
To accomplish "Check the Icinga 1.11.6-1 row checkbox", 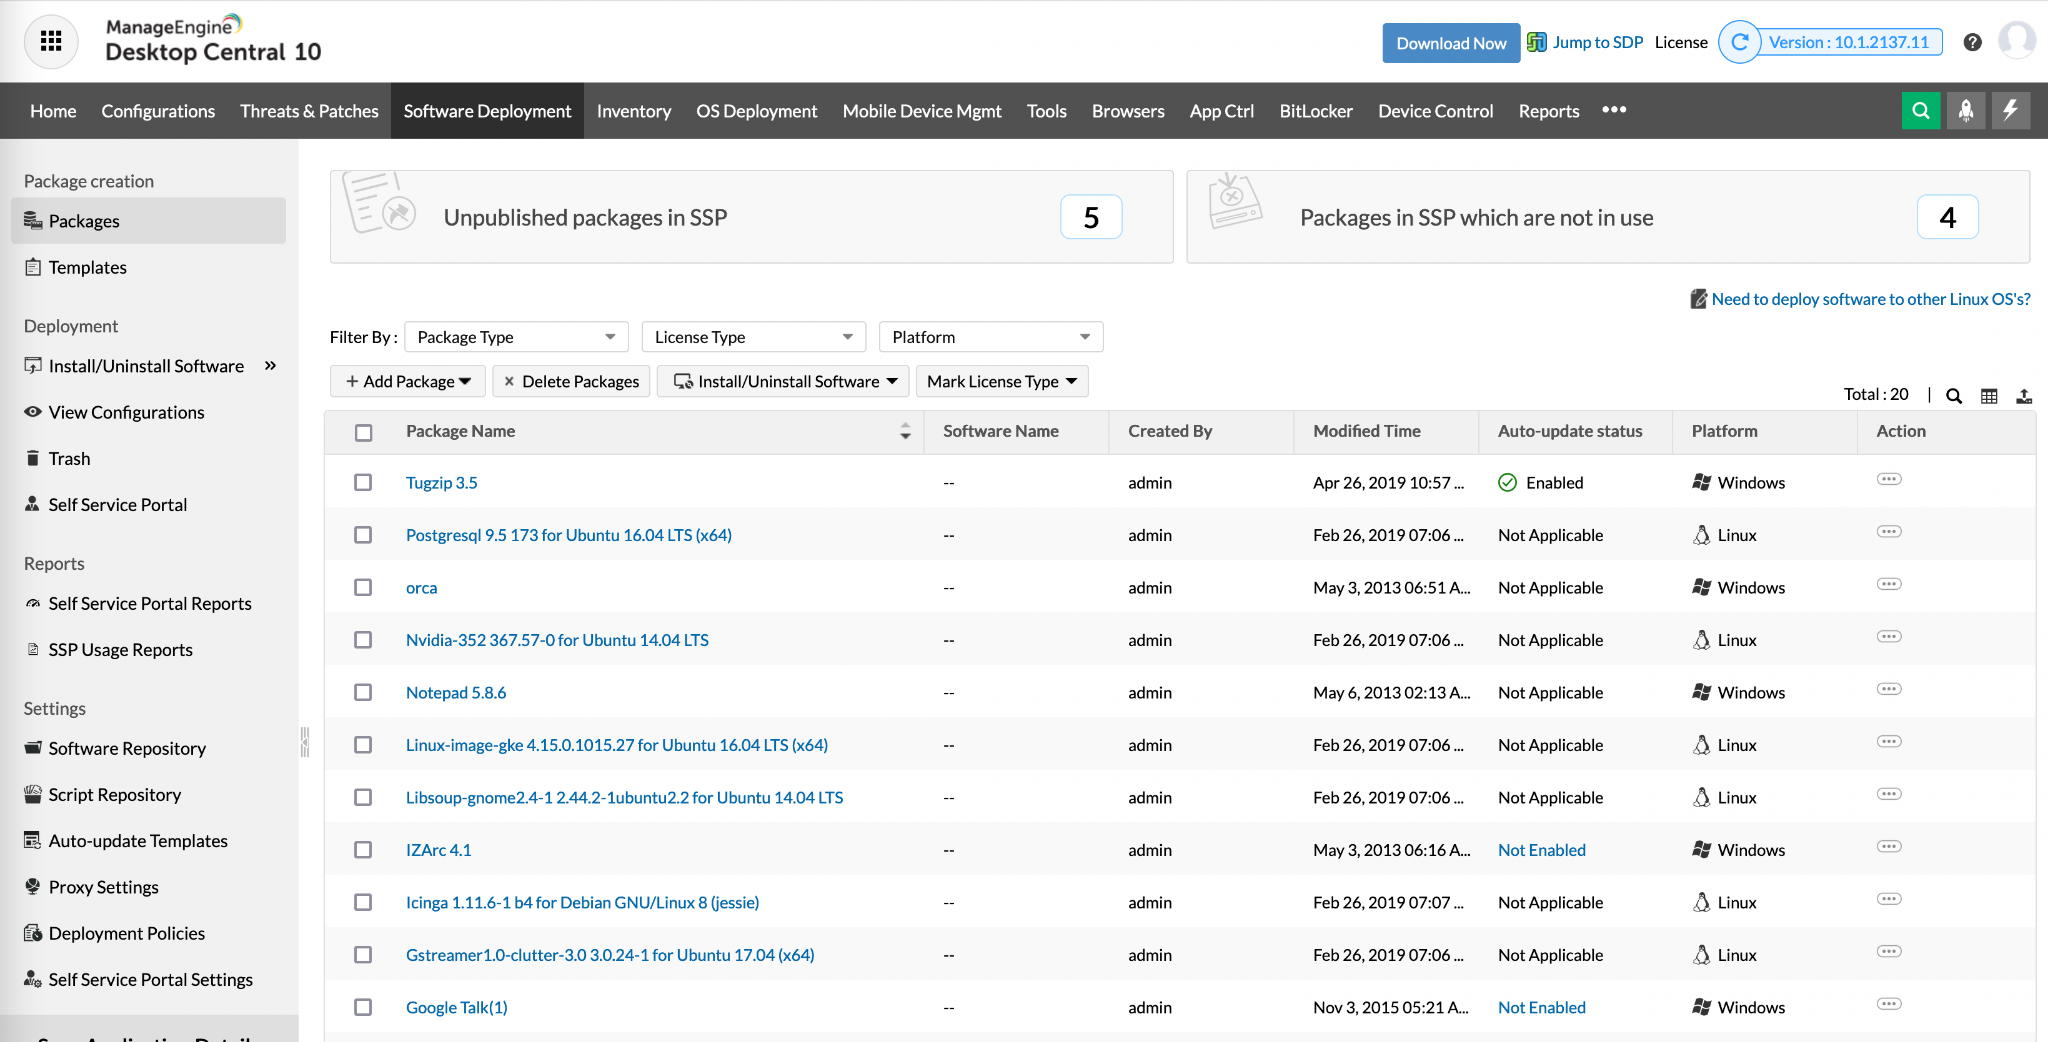I will click(363, 902).
